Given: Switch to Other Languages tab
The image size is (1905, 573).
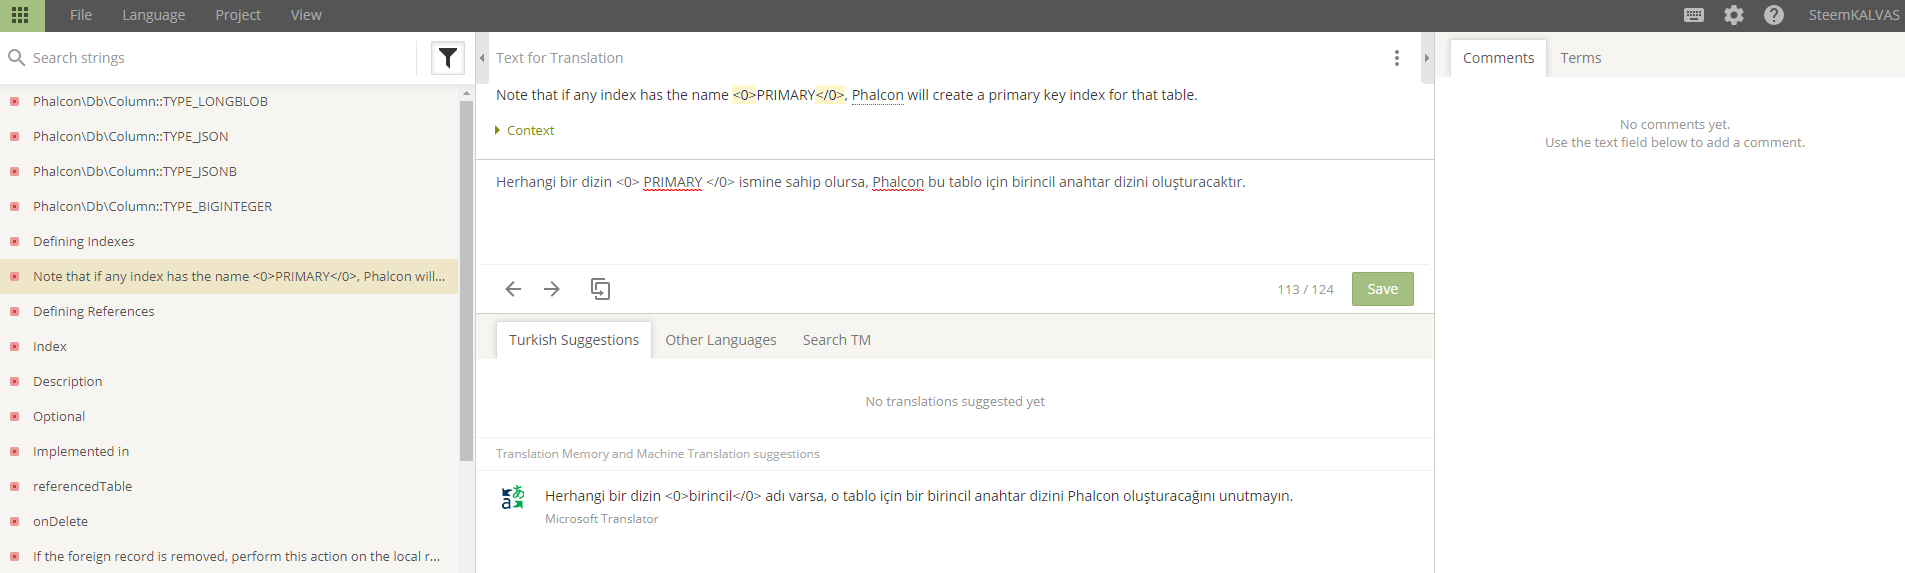Looking at the screenshot, I should coord(721,340).
